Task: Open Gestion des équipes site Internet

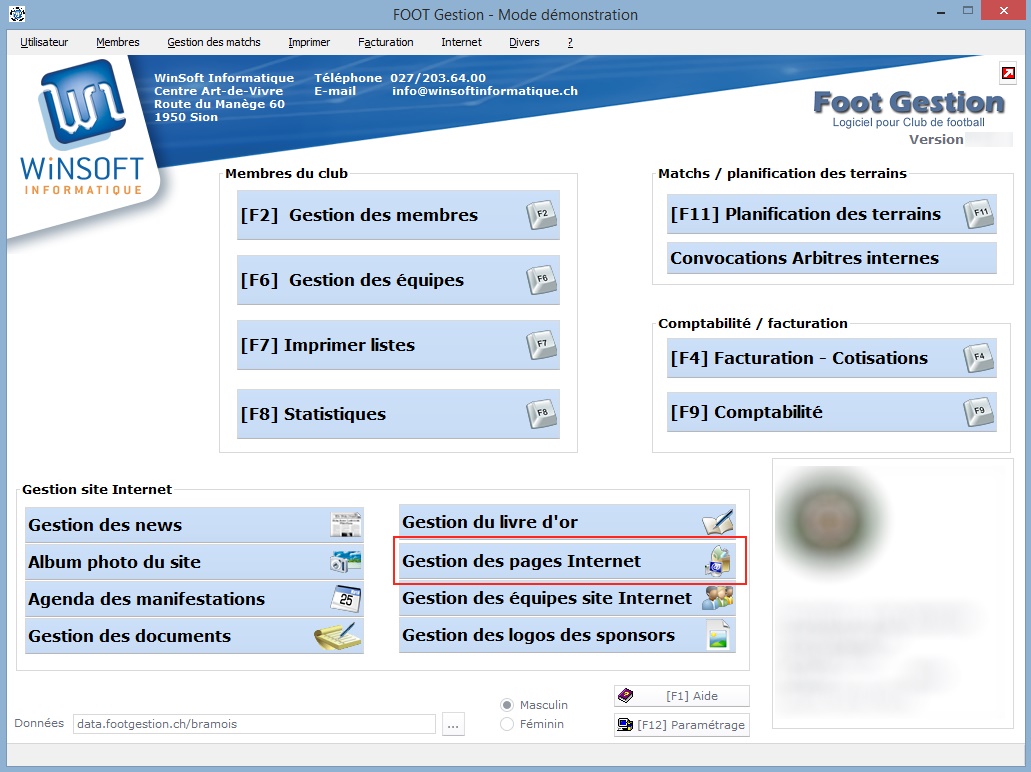Action: [567, 598]
